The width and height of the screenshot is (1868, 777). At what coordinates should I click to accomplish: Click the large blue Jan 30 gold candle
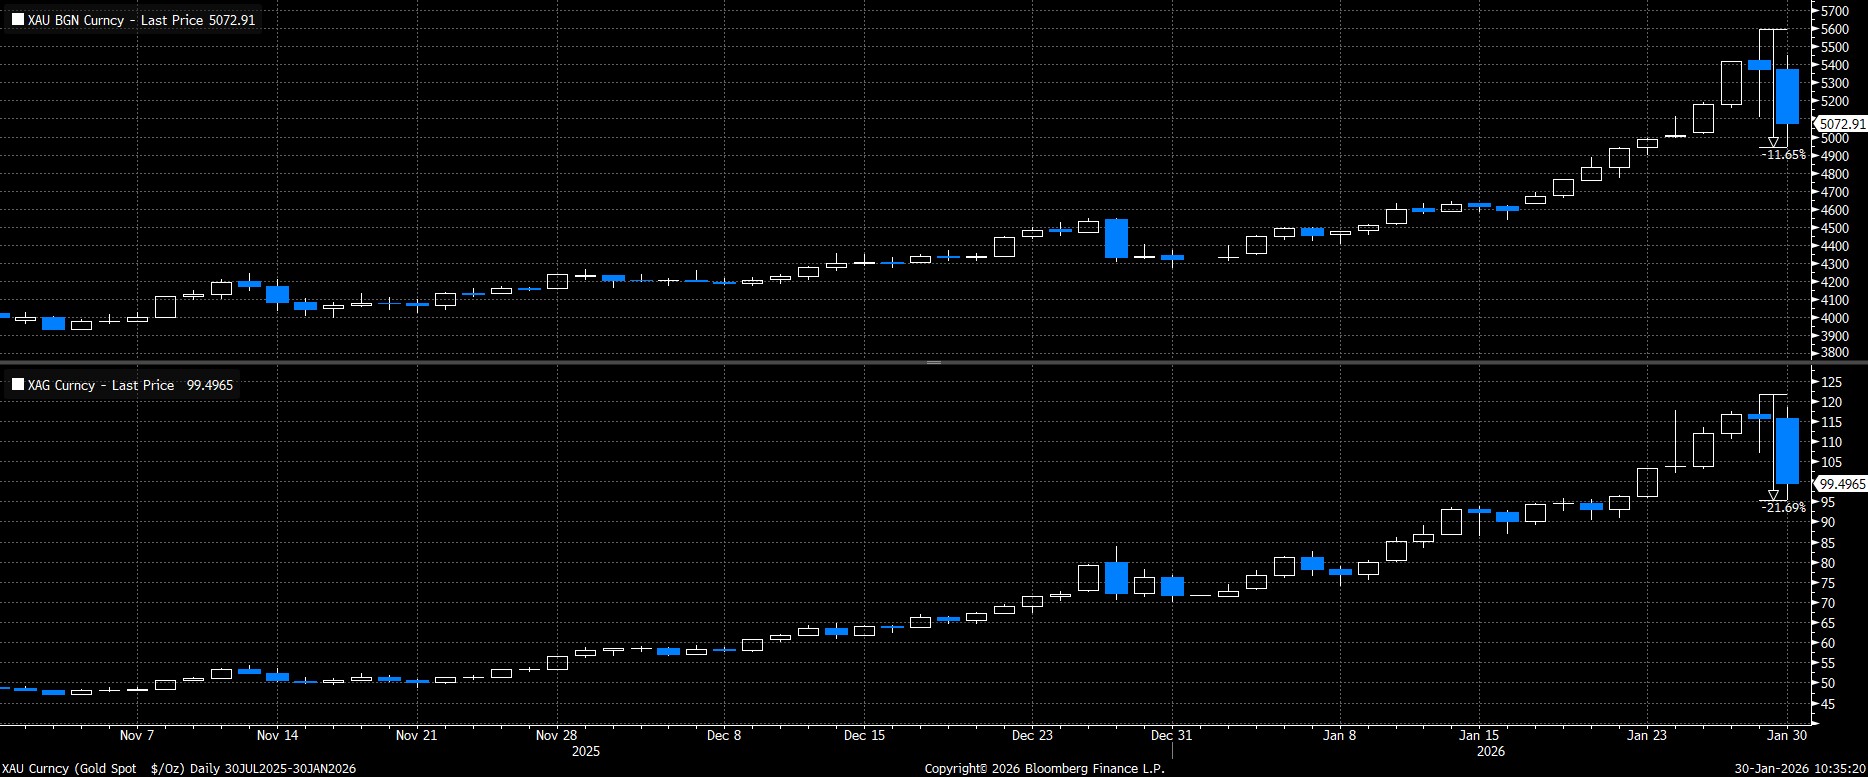tap(1787, 96)
